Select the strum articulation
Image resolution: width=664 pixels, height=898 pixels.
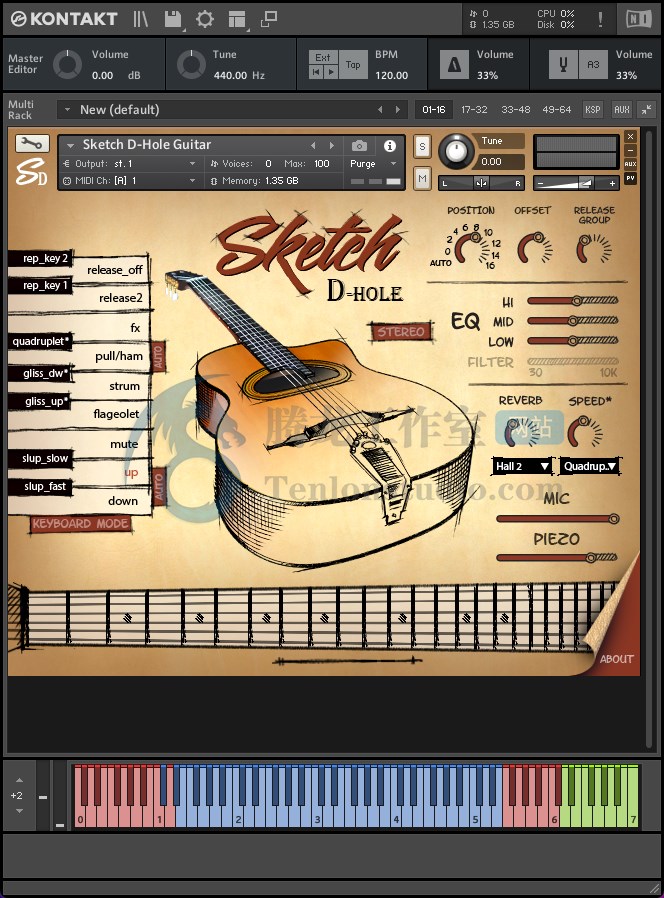(124, 386)
